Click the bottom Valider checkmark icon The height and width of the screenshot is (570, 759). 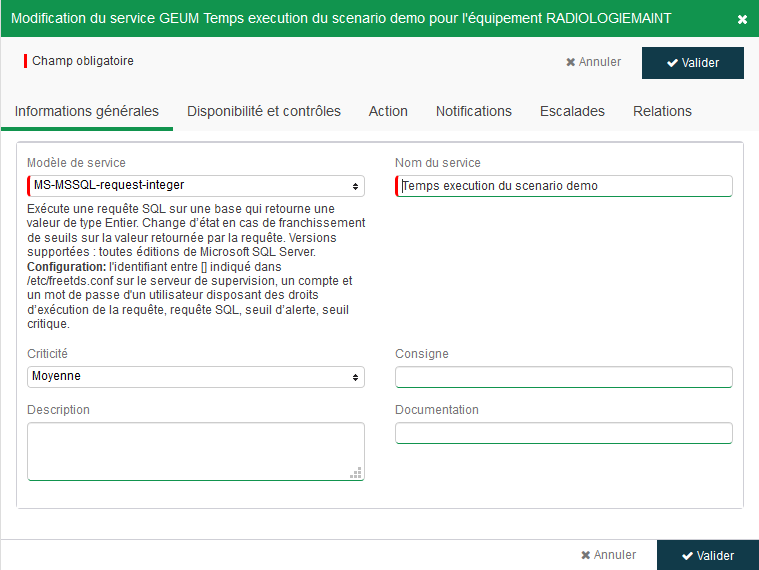tap(687, 556)
